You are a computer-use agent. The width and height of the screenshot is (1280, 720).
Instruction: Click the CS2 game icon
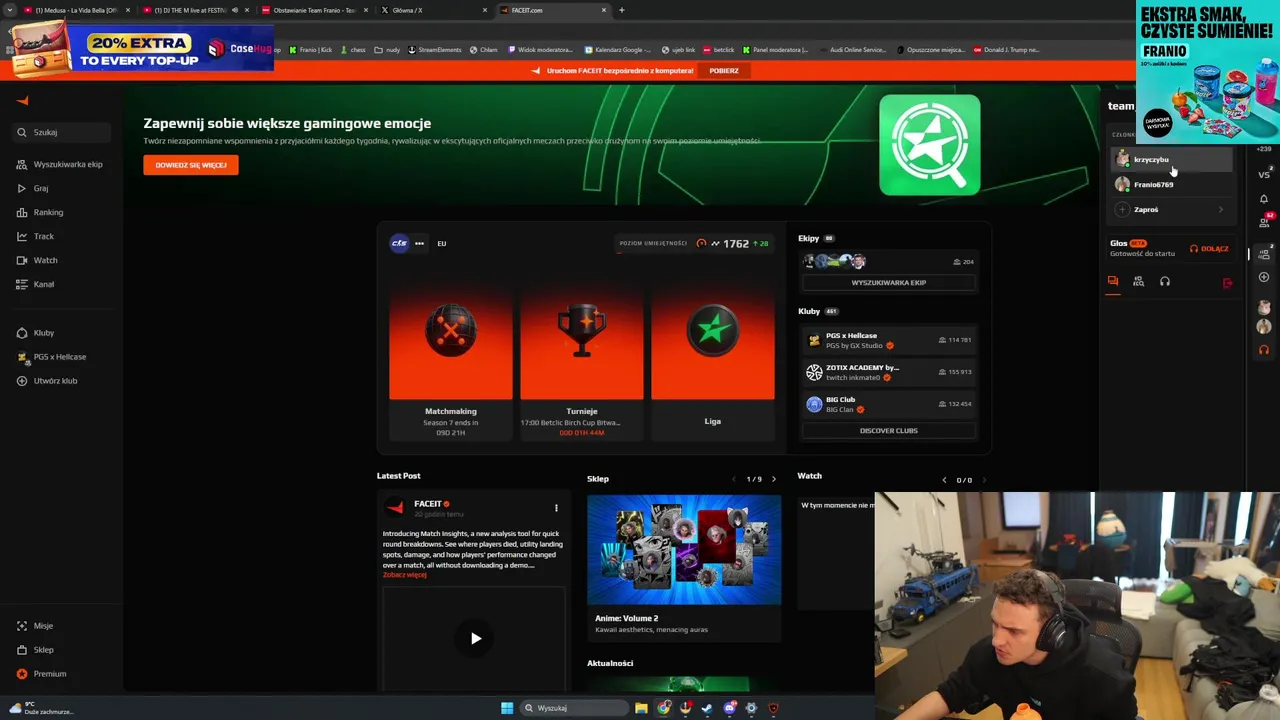(399, 243)
